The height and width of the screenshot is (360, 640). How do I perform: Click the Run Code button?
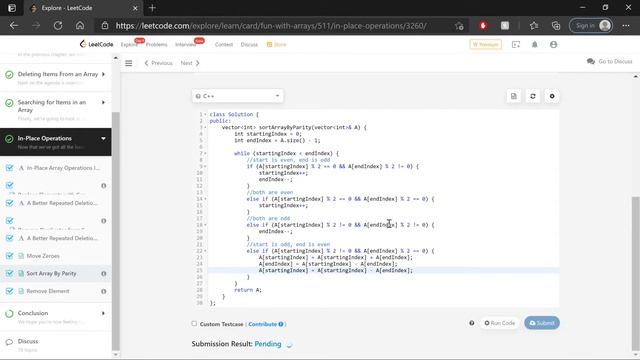500,323
